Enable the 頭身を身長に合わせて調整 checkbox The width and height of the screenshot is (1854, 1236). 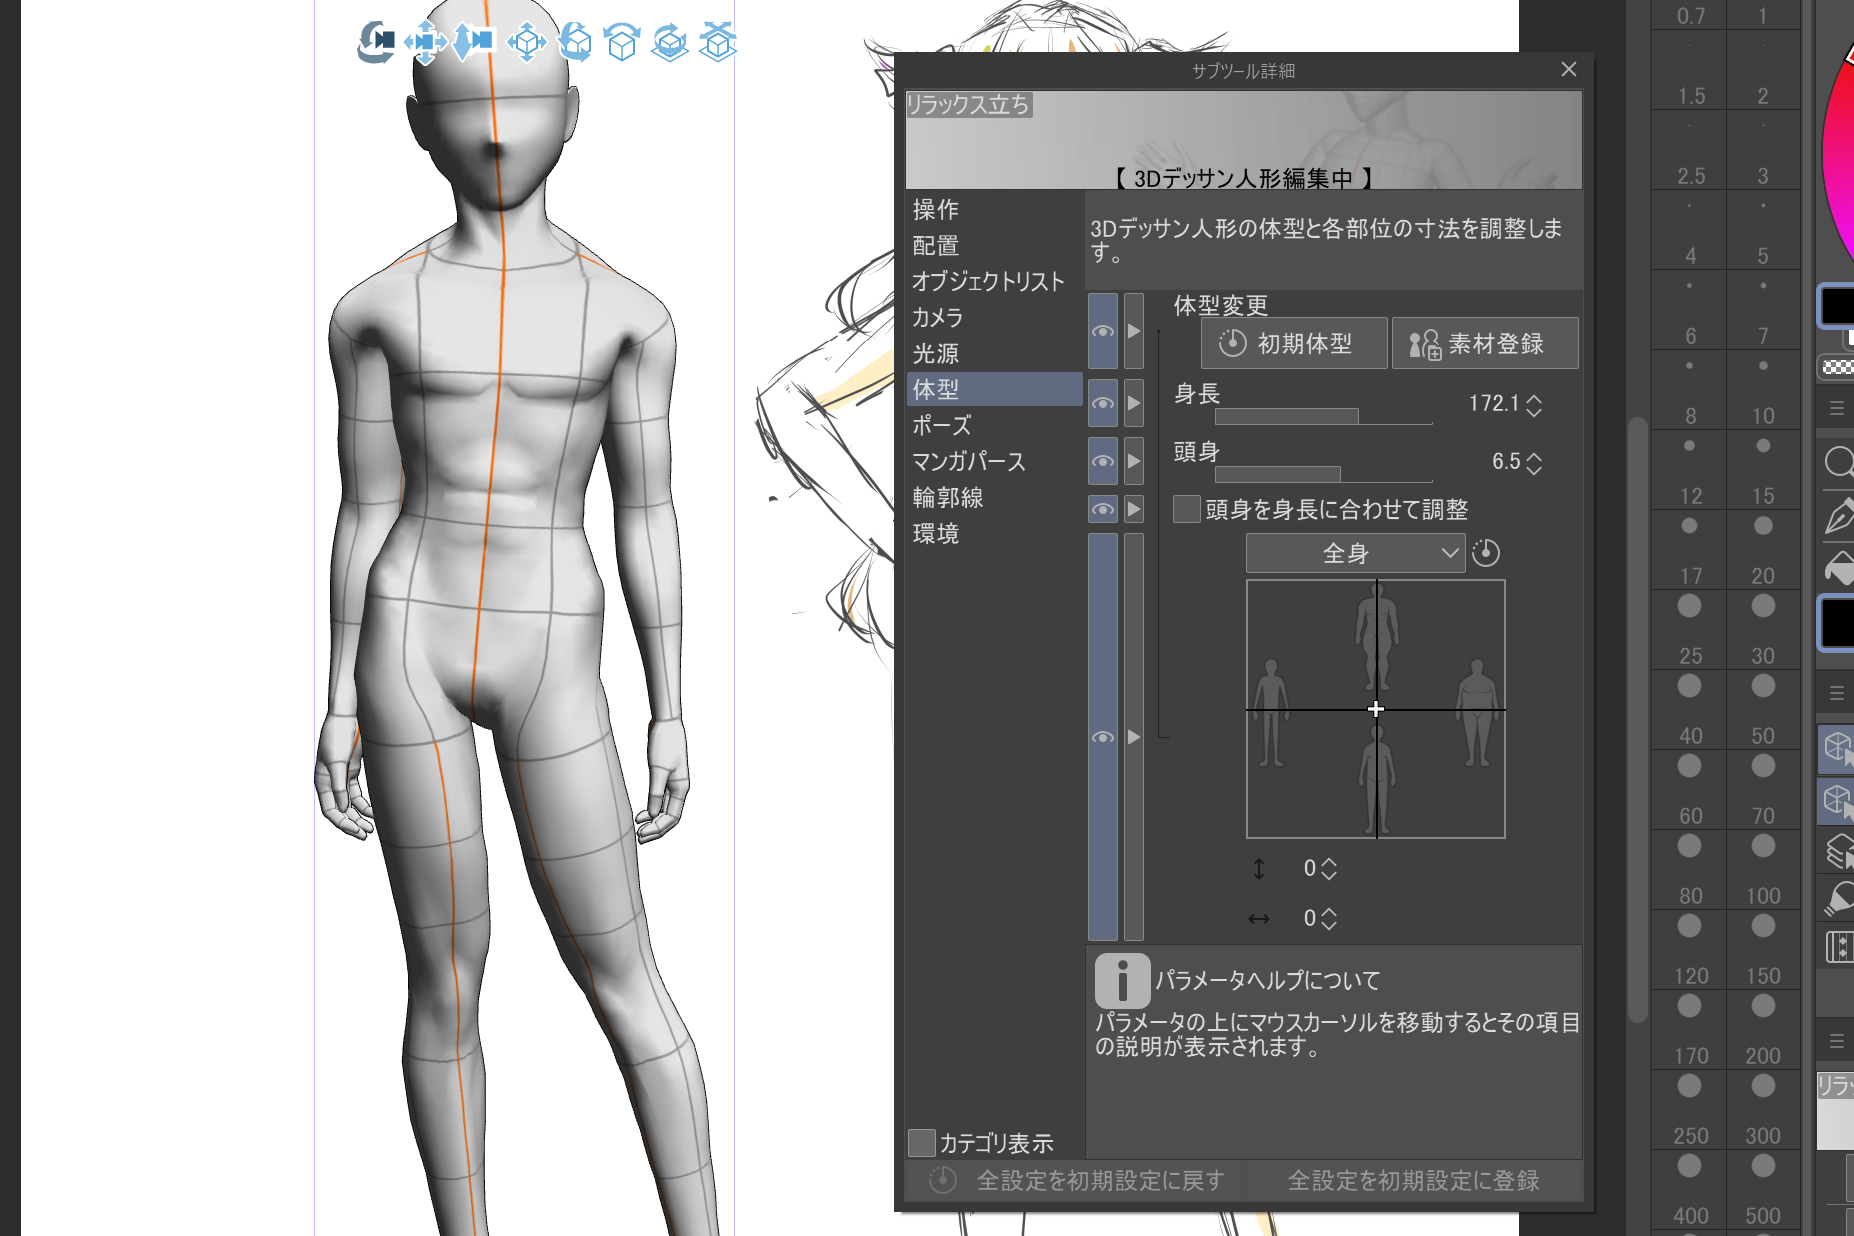click(1186, 510)
